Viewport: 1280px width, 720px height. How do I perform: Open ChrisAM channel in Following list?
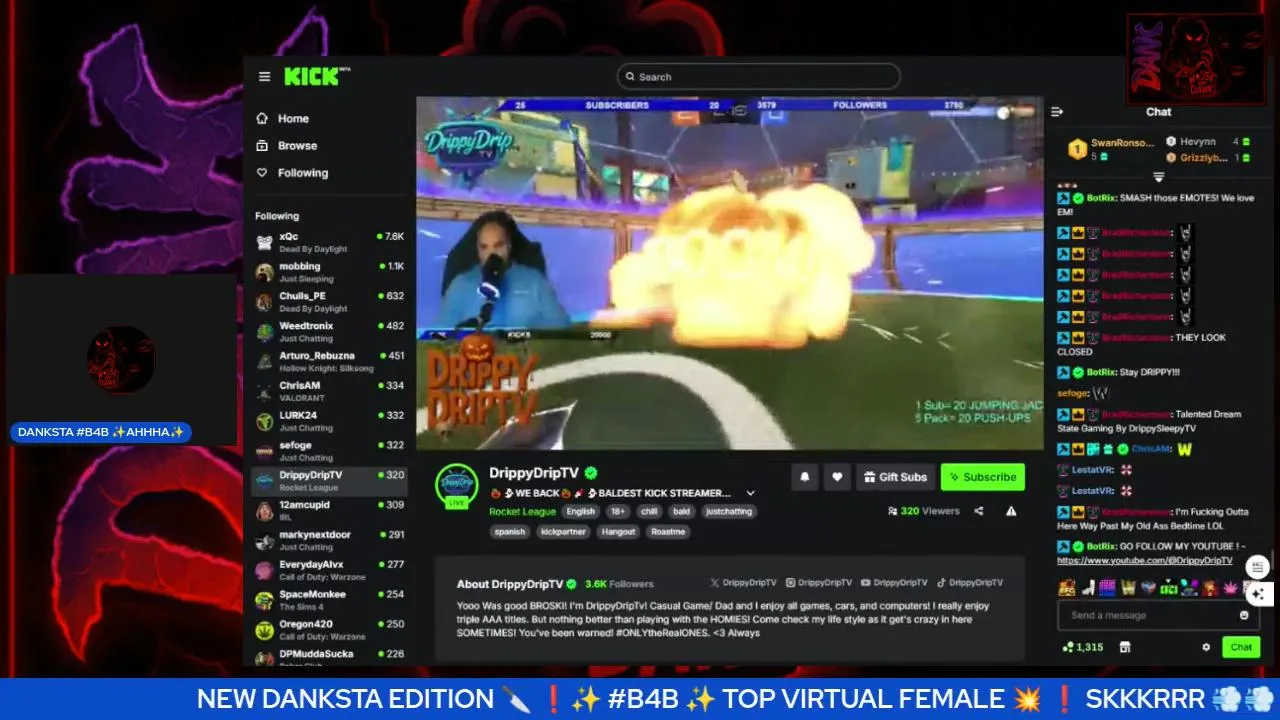[329, 391]
